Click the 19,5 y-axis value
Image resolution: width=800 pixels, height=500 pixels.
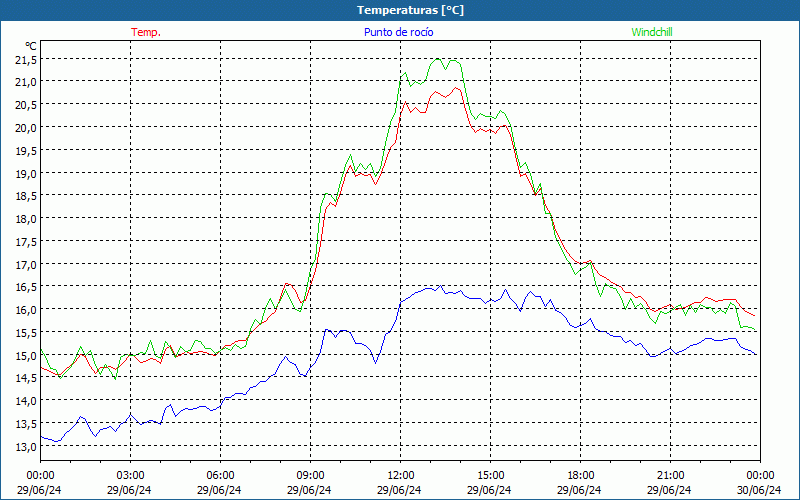(x=26, y=151)
